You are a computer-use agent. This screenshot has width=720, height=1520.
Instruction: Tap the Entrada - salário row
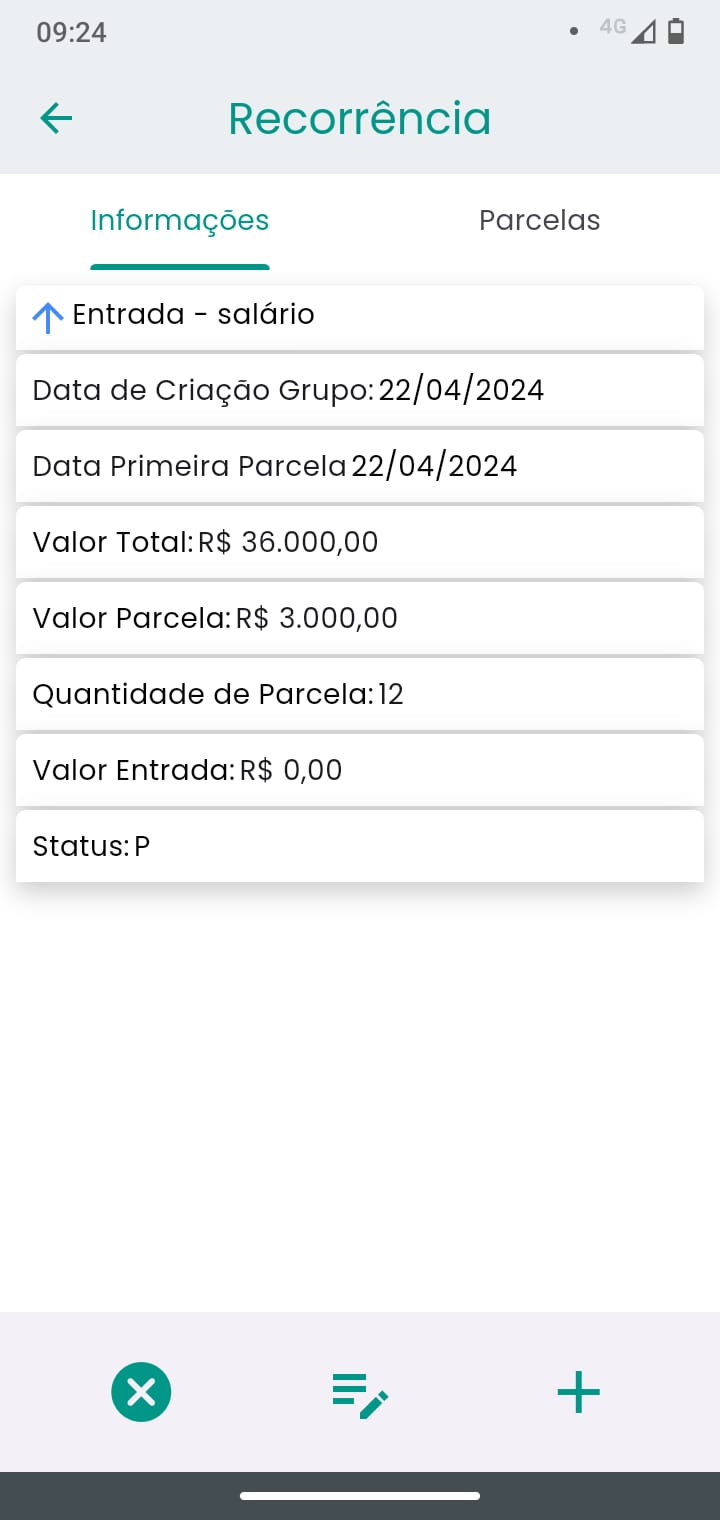click(360, 315)
